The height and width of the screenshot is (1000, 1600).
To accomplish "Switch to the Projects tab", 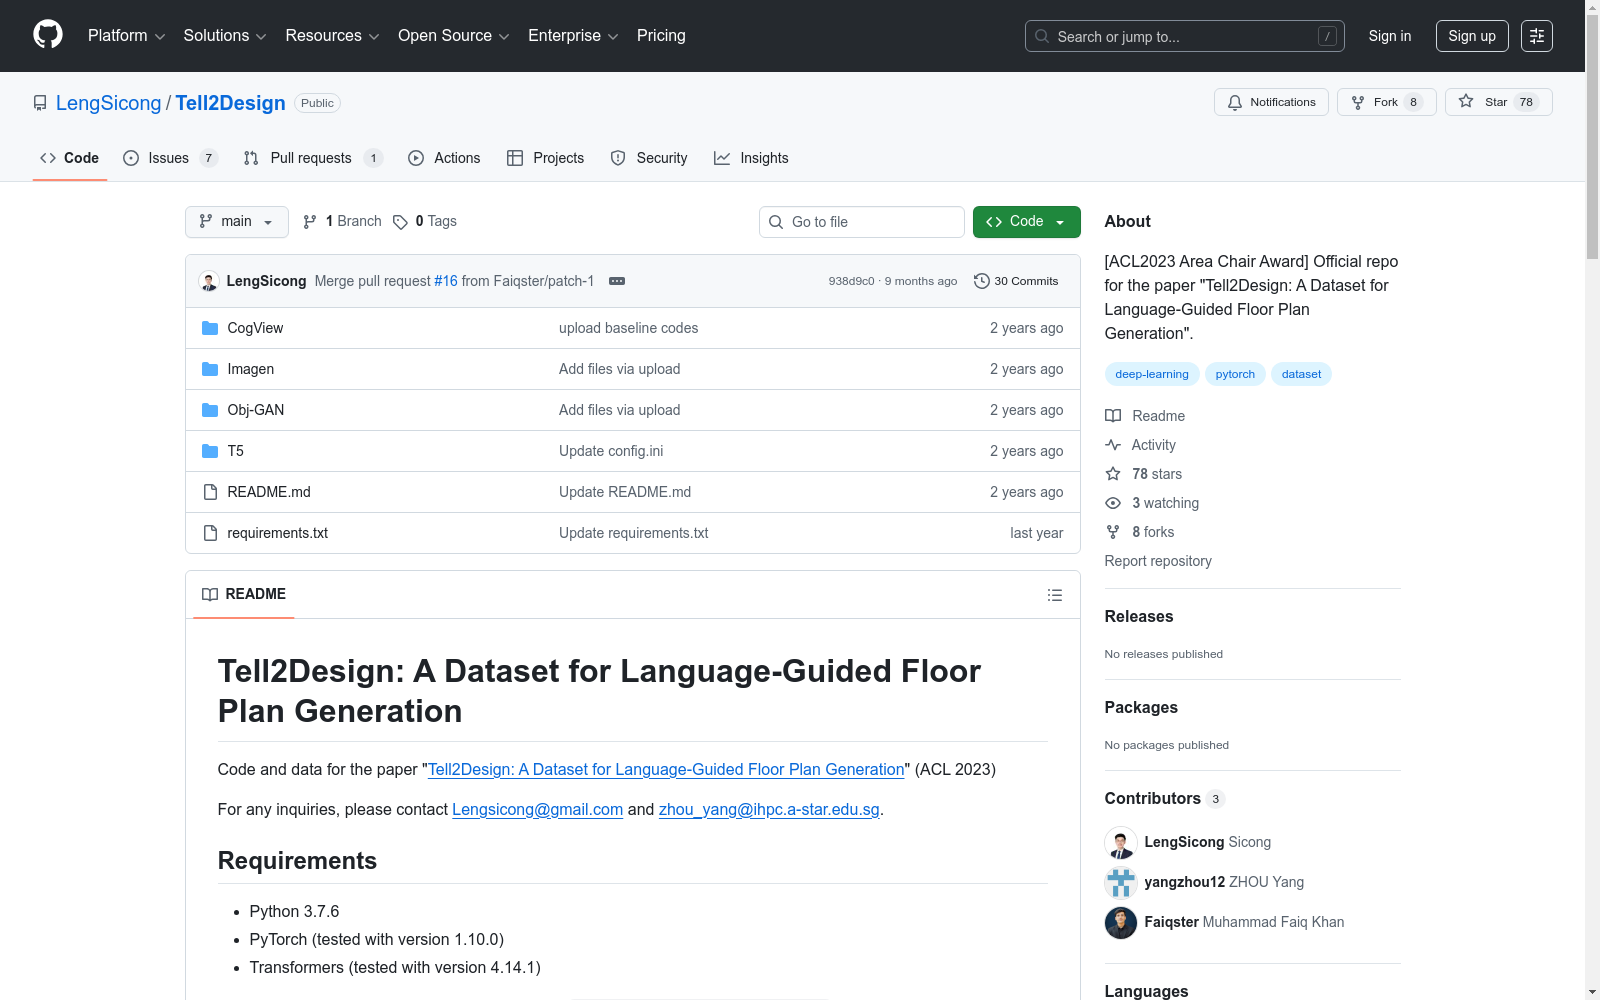I will pos(545,158).
